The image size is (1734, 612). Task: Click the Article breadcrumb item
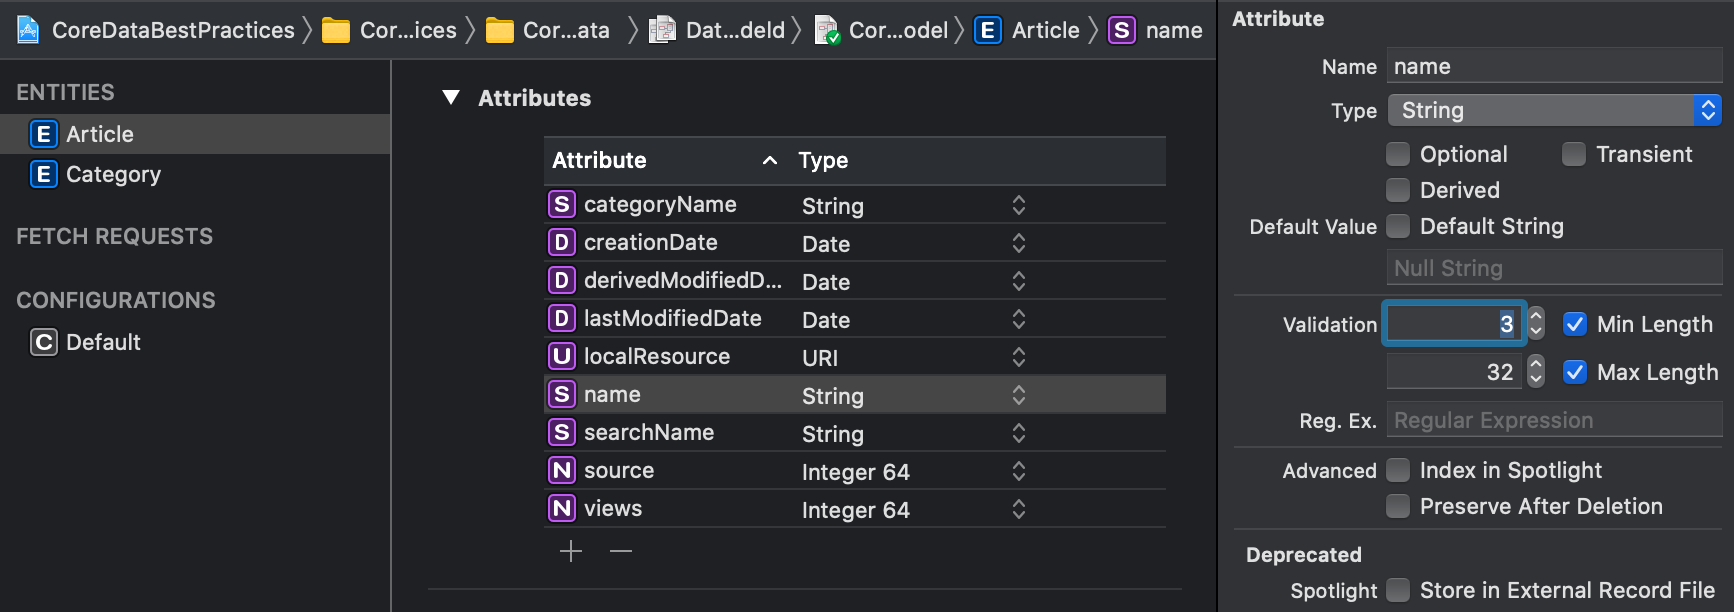pyautogui.click(x=1045, y=30)
